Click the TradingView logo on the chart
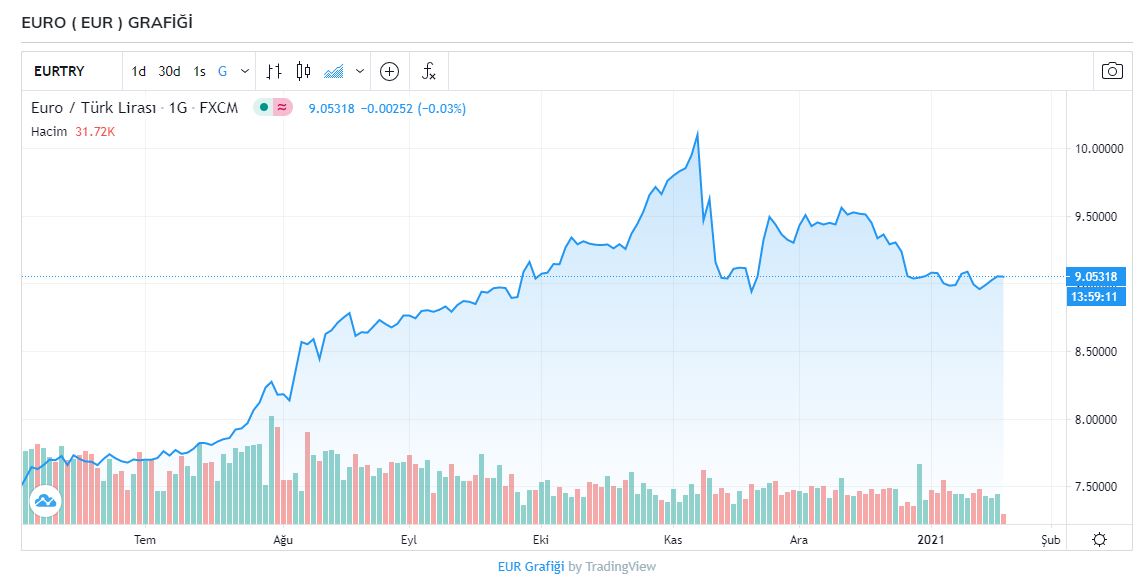This screenshot has height=585, width=1146. pyautogui.click(x=46, y=500)
